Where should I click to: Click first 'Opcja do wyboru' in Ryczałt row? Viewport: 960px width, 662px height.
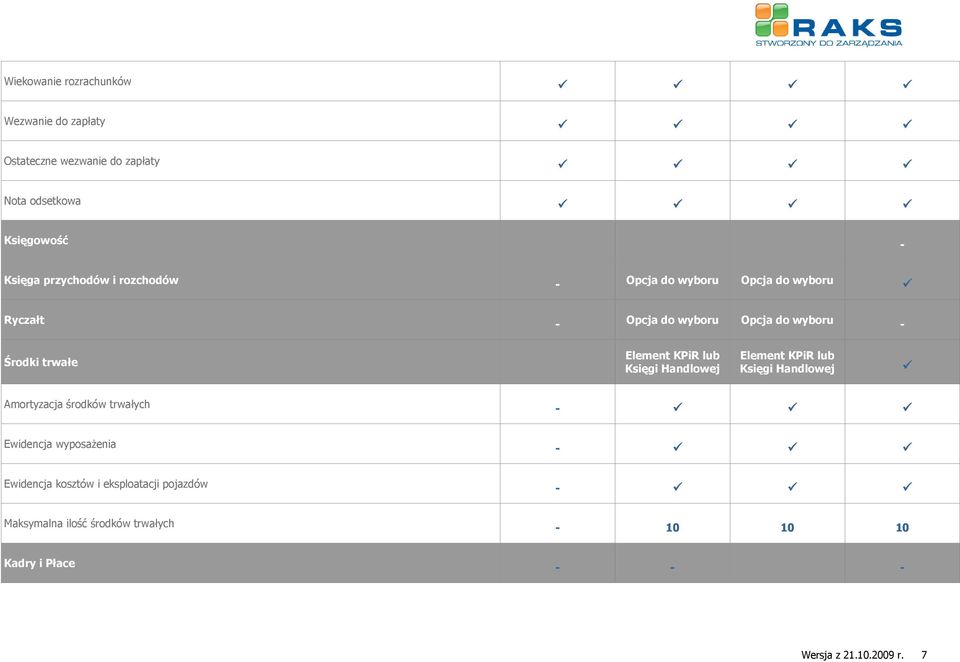click(x=672, y=320)
